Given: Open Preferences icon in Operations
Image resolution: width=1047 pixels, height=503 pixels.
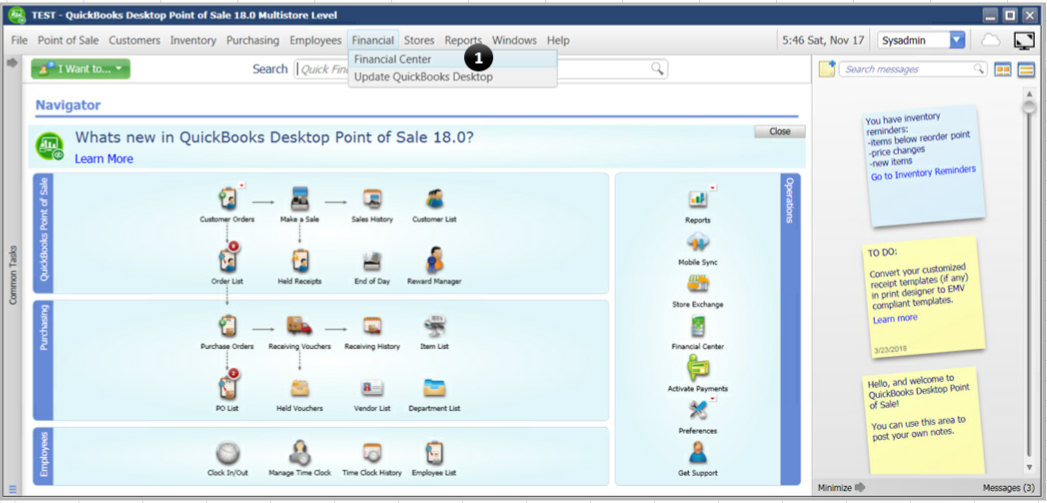Looking at the screenshot, I should tap(698, 410).
